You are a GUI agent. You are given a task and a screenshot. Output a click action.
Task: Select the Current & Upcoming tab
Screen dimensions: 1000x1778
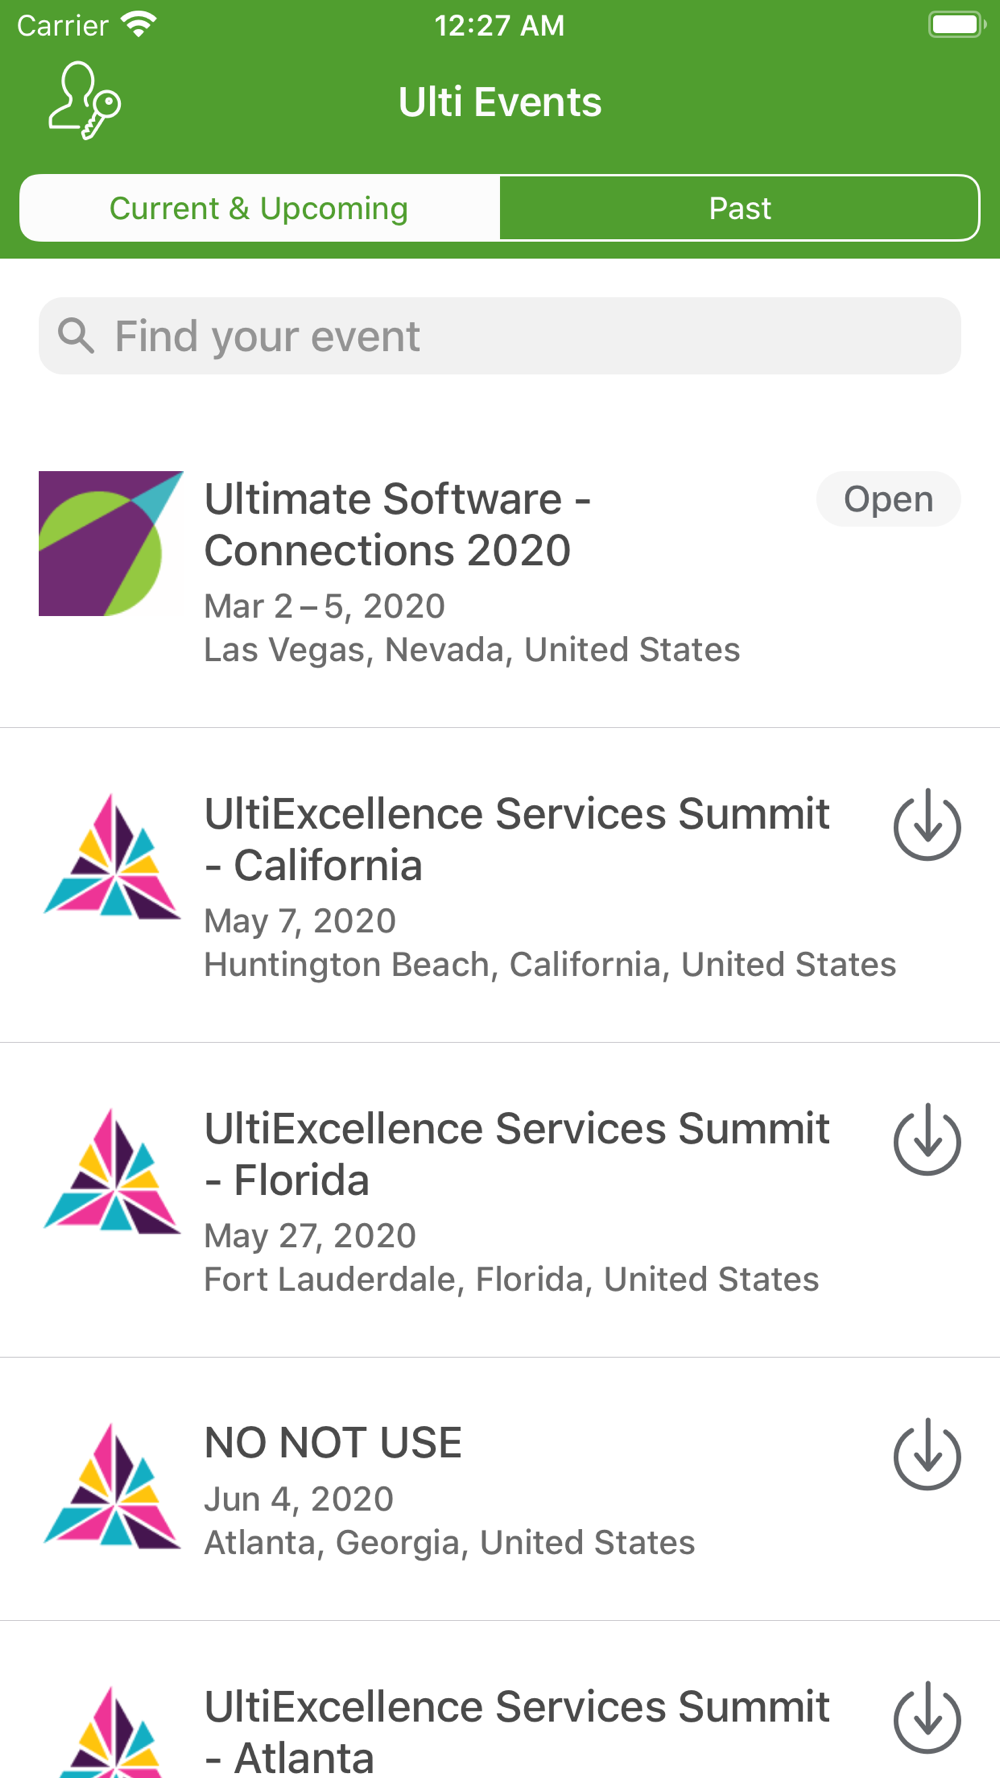(x=259, y=208)
